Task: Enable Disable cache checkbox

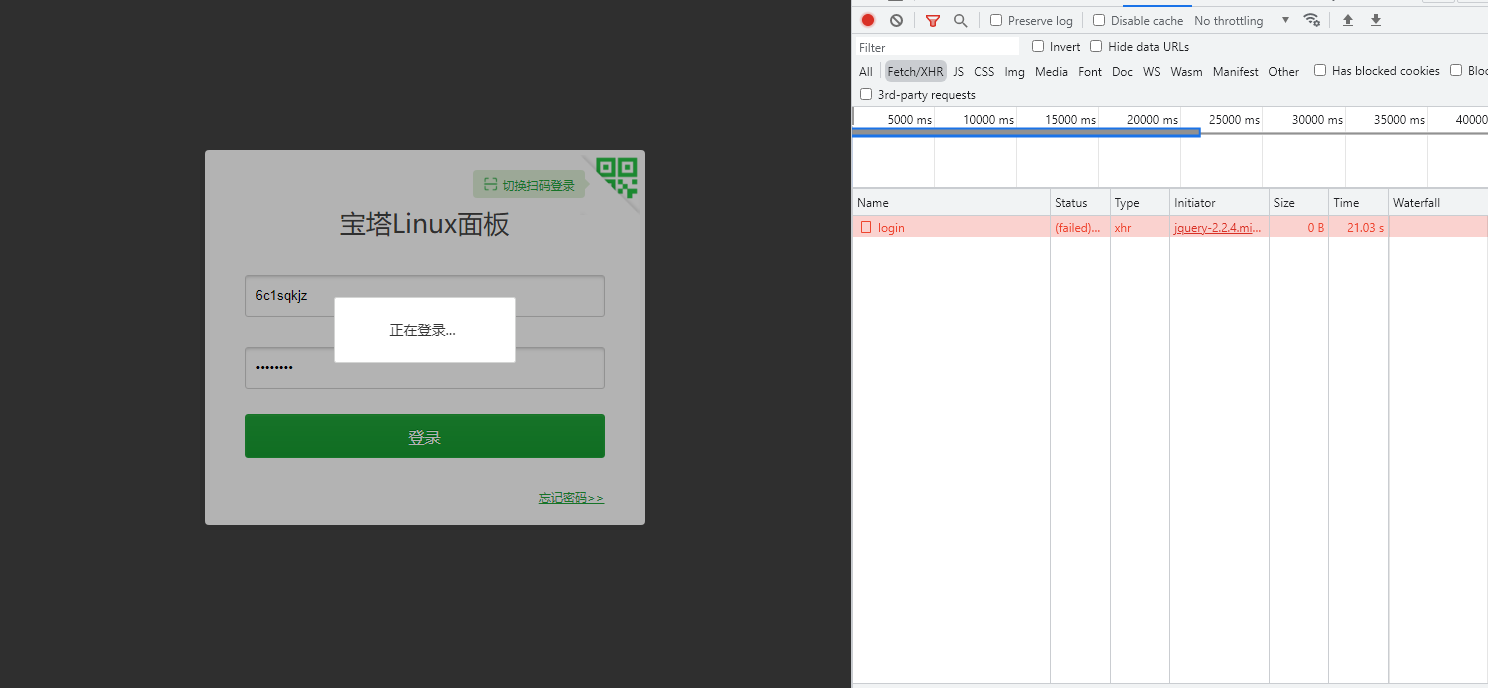Action: pos(1099,20)
